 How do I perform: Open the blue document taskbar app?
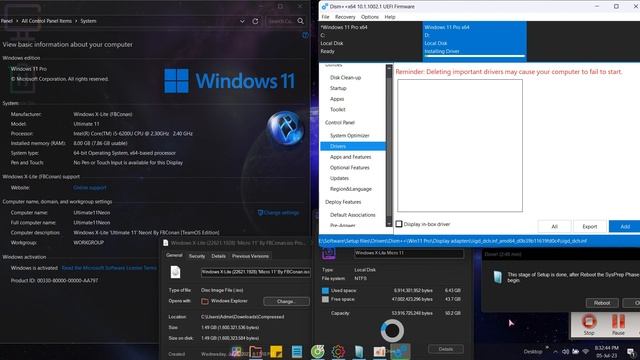click(x=297, y=351)
